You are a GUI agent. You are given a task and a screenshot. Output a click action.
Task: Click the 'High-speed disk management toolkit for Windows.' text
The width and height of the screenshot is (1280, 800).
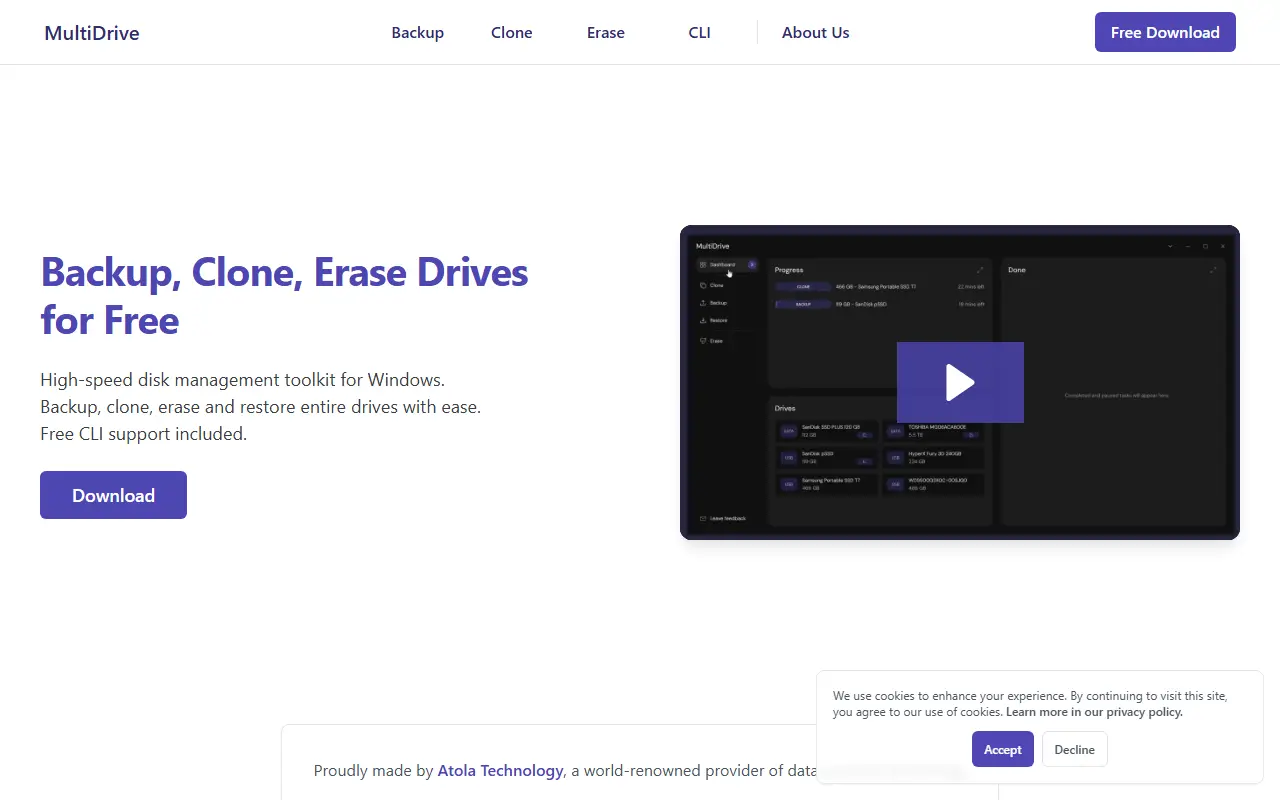(243, 380)
